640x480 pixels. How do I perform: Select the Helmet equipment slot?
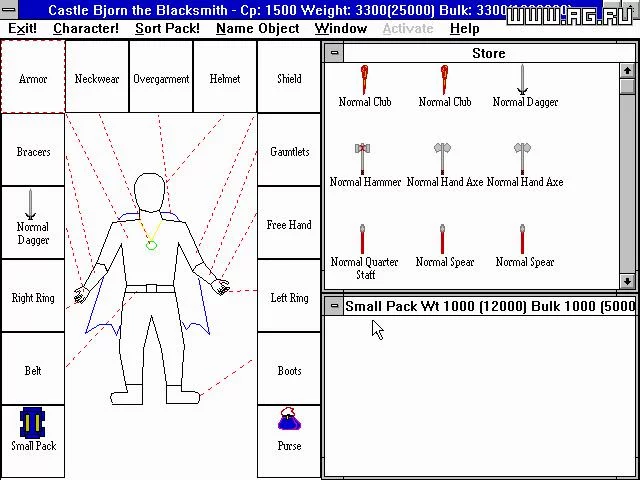click(x=225, y=76)
